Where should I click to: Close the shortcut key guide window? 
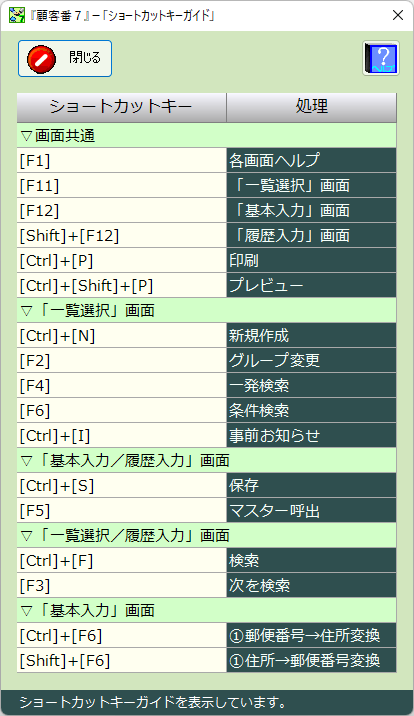click(398, 15)
